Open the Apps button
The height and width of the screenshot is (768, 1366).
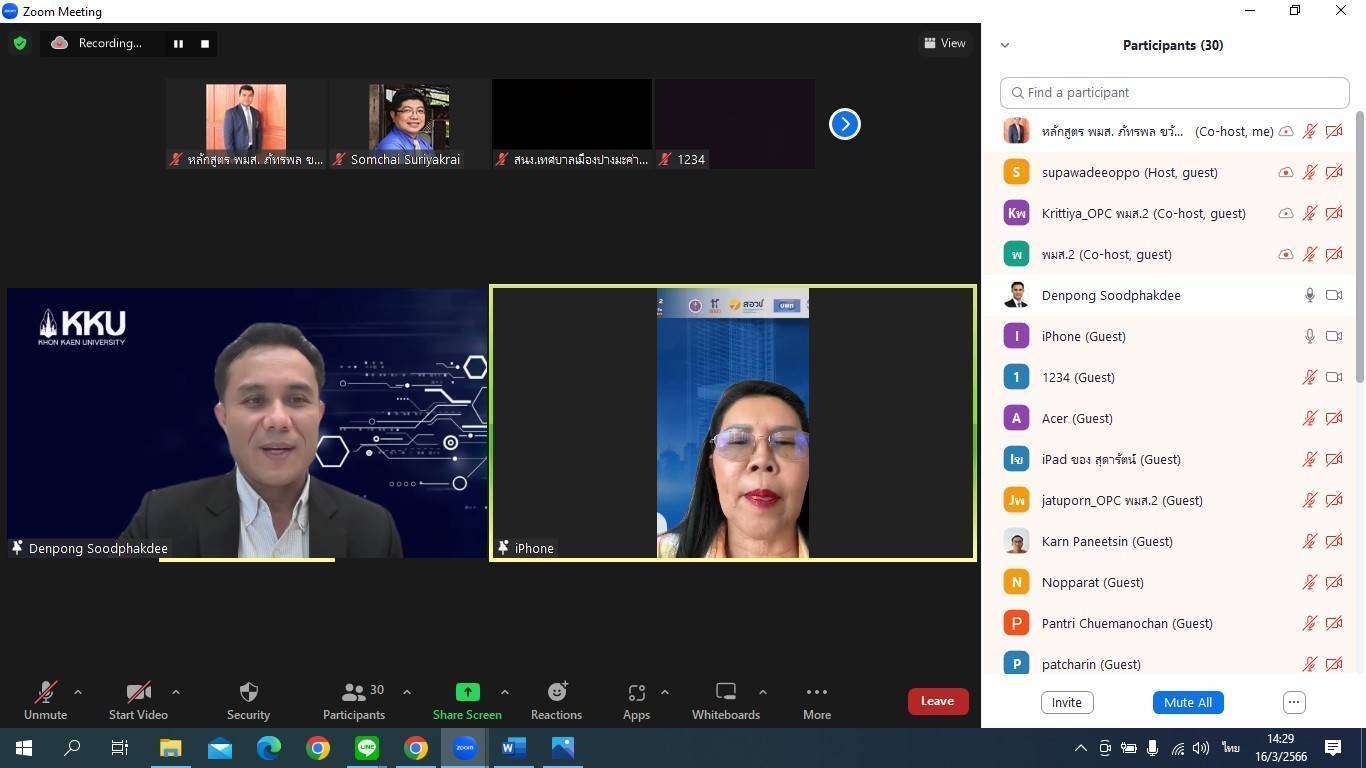[636, 701]
